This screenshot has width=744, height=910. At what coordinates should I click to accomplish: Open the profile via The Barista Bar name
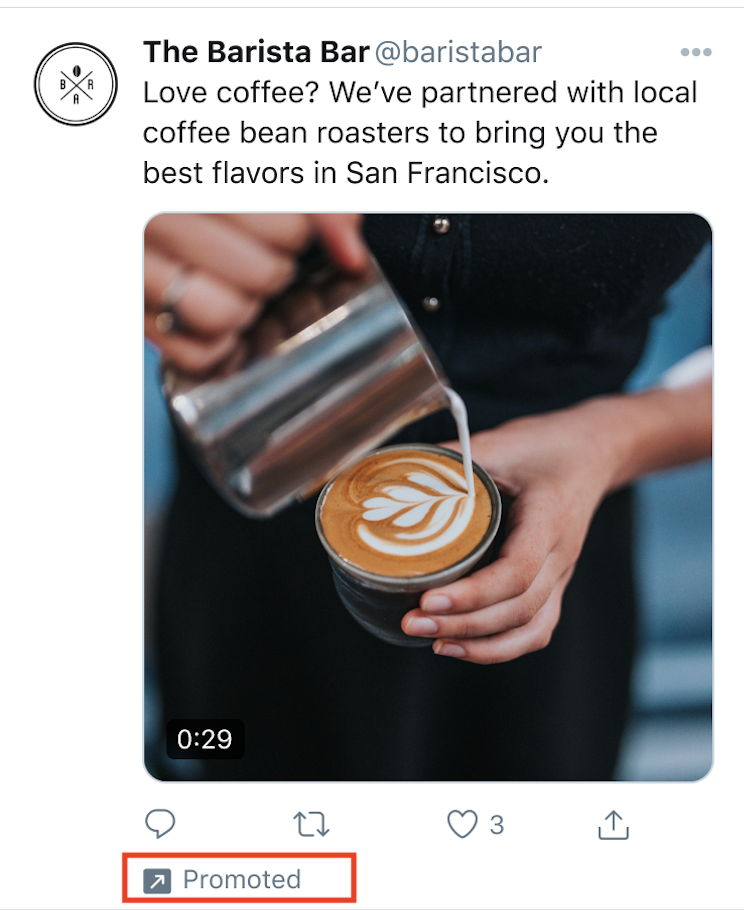256,52
